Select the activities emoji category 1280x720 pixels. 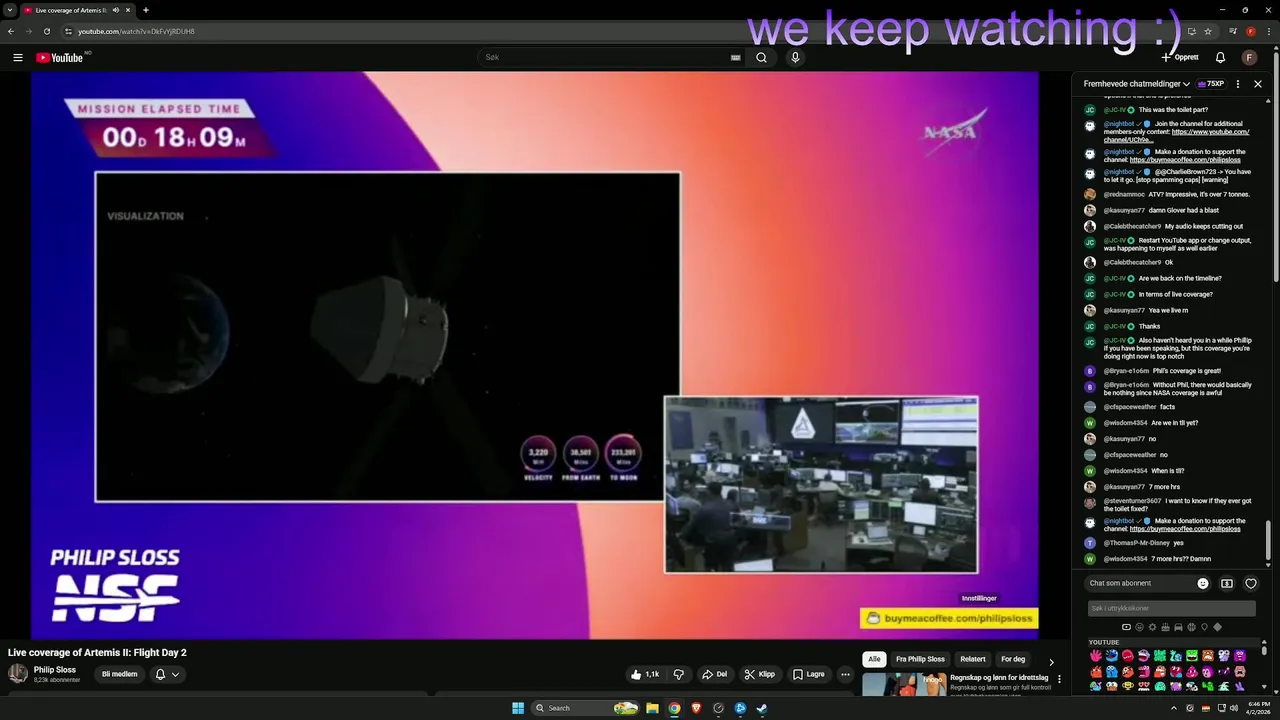(x=1191, y=627)
